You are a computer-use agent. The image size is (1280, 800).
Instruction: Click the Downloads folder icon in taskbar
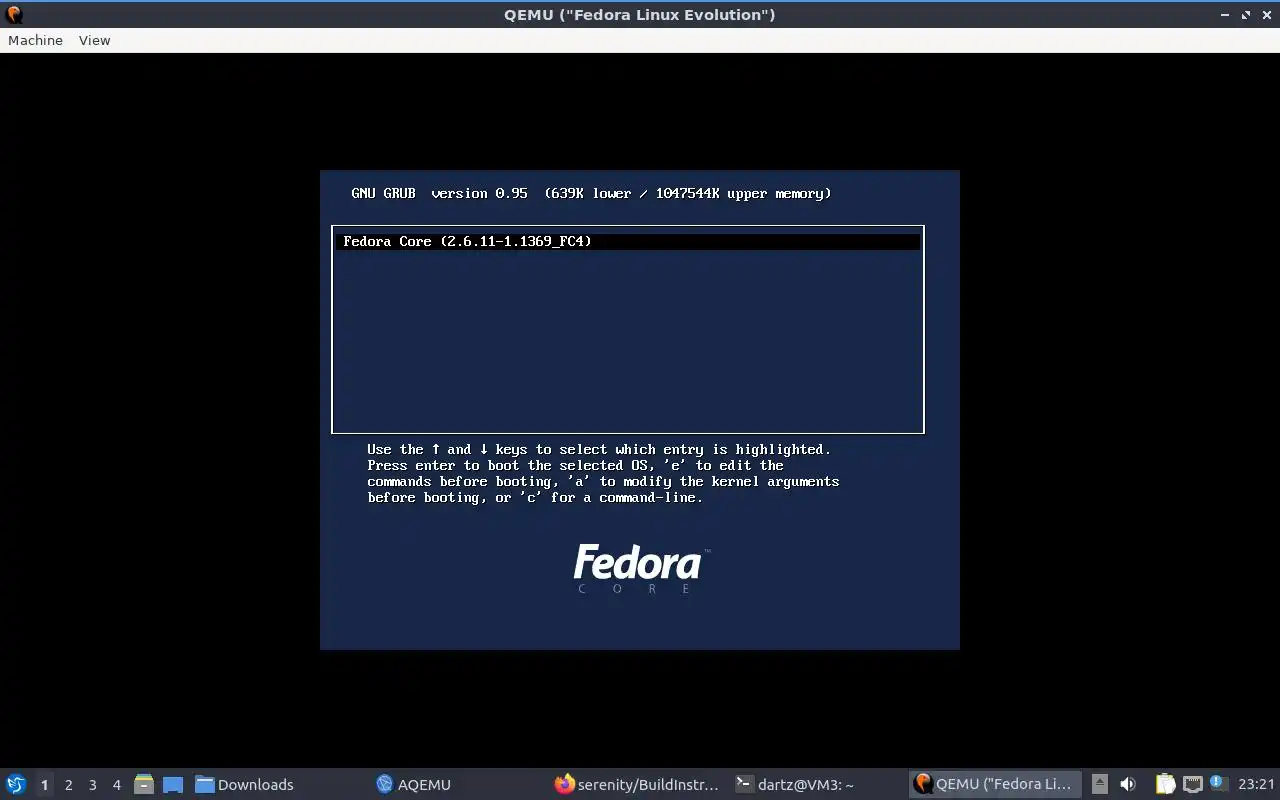click(204, 784)
